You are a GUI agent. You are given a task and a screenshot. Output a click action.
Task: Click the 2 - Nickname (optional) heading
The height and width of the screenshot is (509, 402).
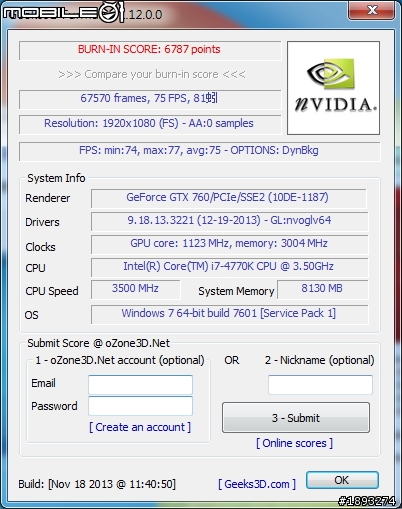(x=320, y=360)
